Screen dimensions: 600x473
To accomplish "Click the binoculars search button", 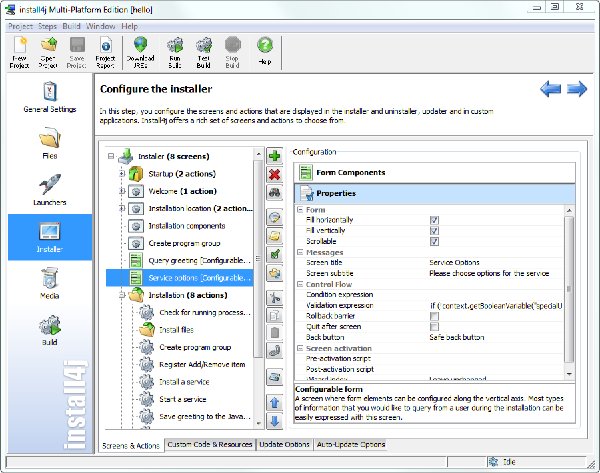I will [x=274, y=192].
